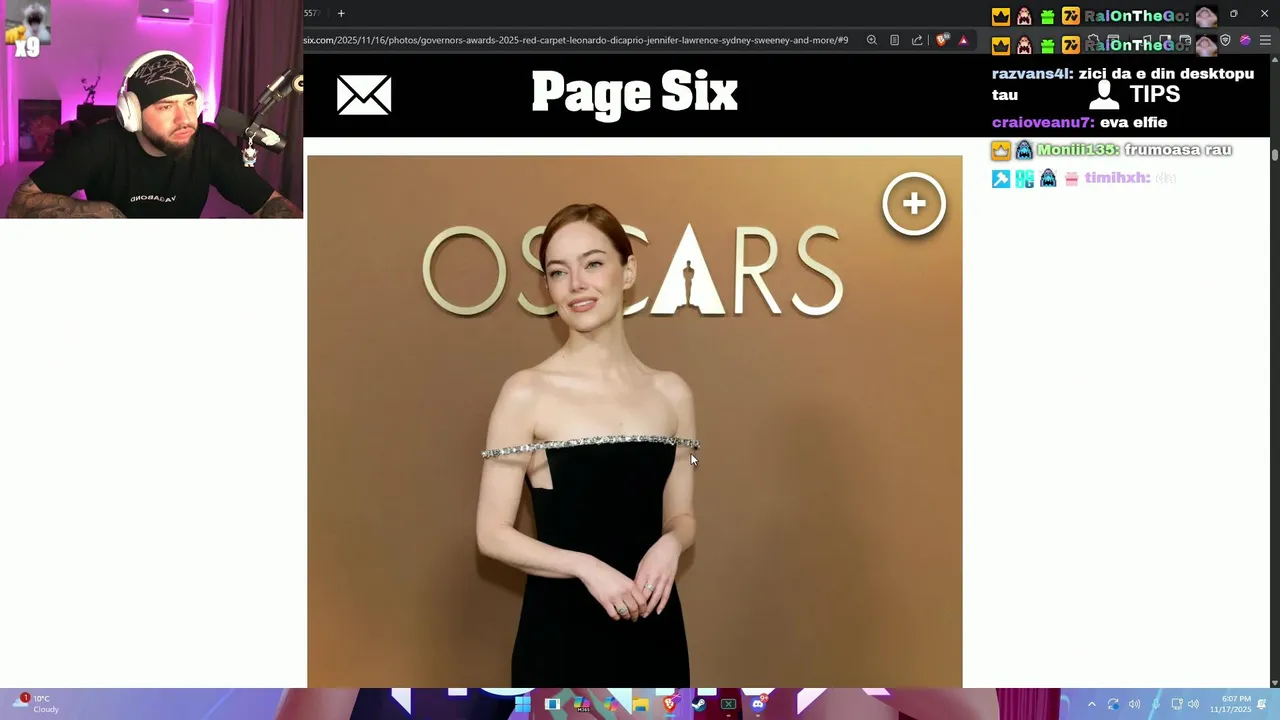This screenshot has width=1280, height=720.
Task: Click the Emma Stone Oscars photo
Action: tap(634, 421)
